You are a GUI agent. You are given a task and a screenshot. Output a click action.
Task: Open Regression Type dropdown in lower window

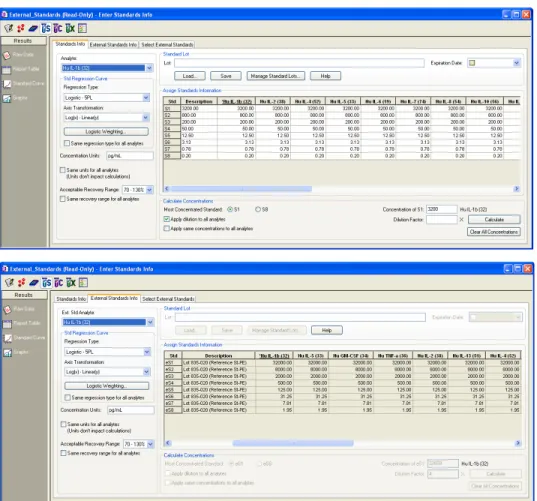pos(147,352)
